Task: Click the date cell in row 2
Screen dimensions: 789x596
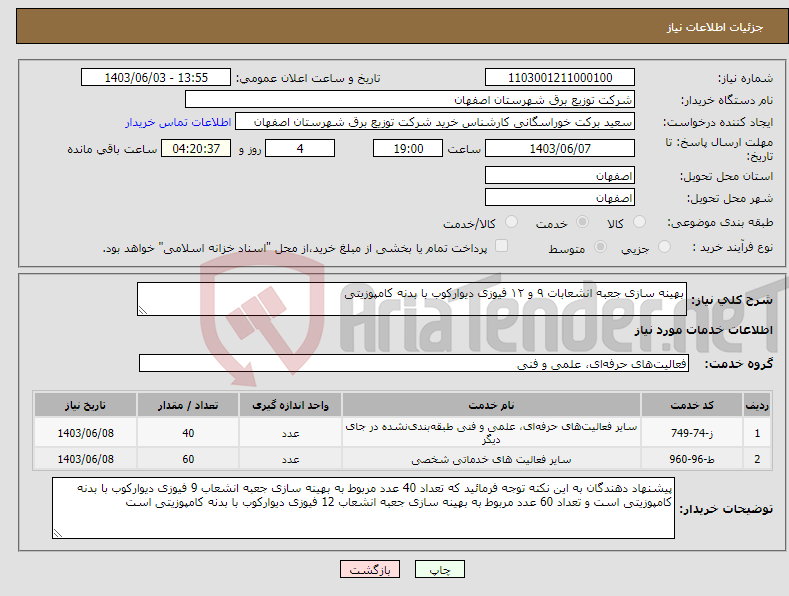Action: (x=85, y=459)
